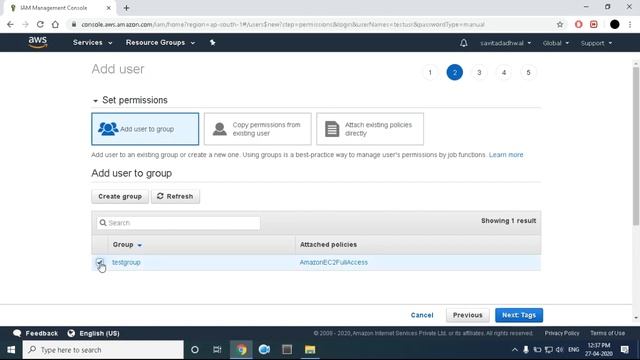Collapse the Set permissions section
The width and height of the screenshot is (640, 360).
pos(95,100)
